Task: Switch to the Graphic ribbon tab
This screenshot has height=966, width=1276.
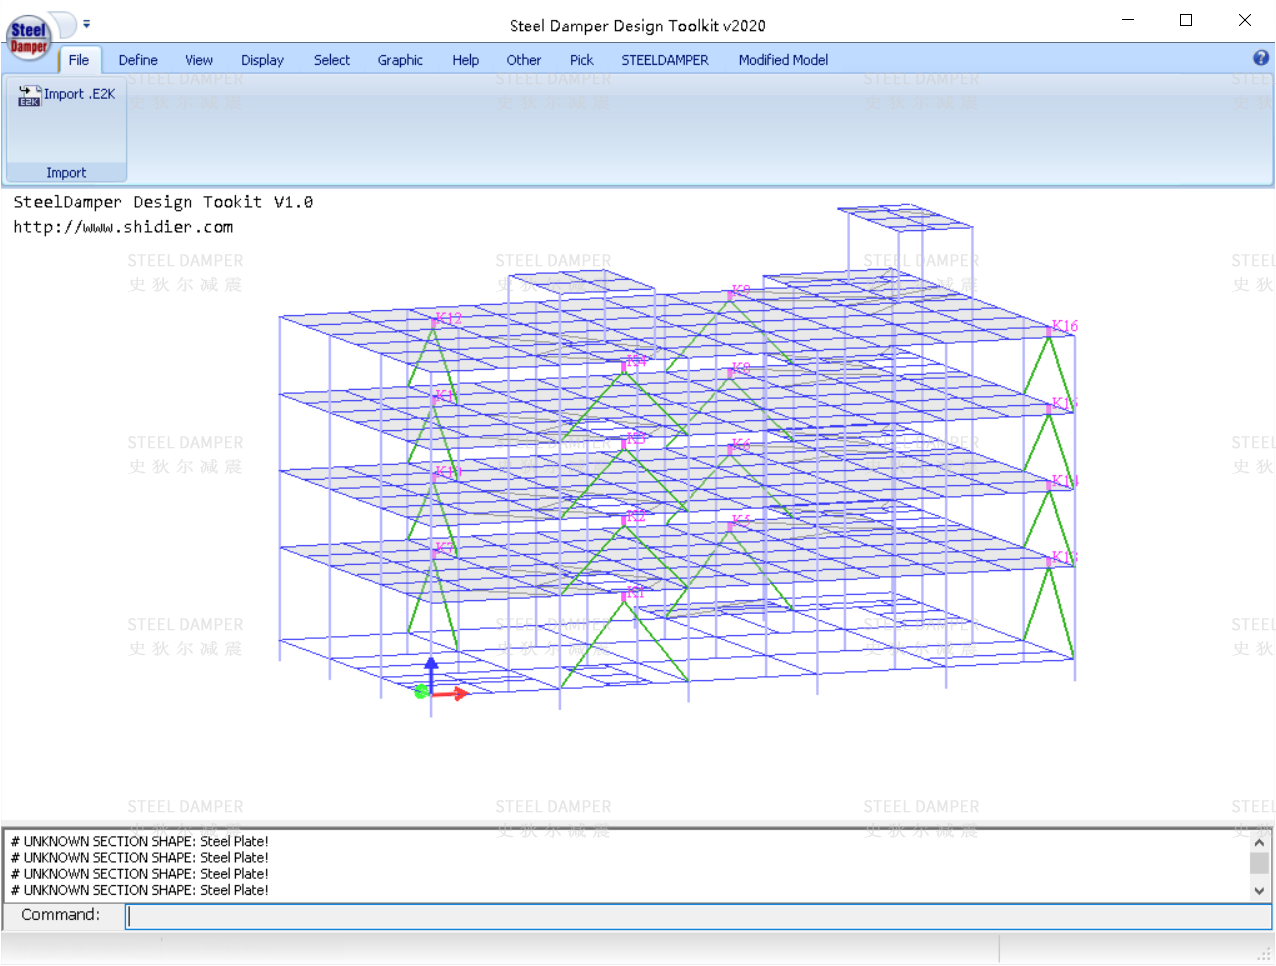Action: coord(400,60)
